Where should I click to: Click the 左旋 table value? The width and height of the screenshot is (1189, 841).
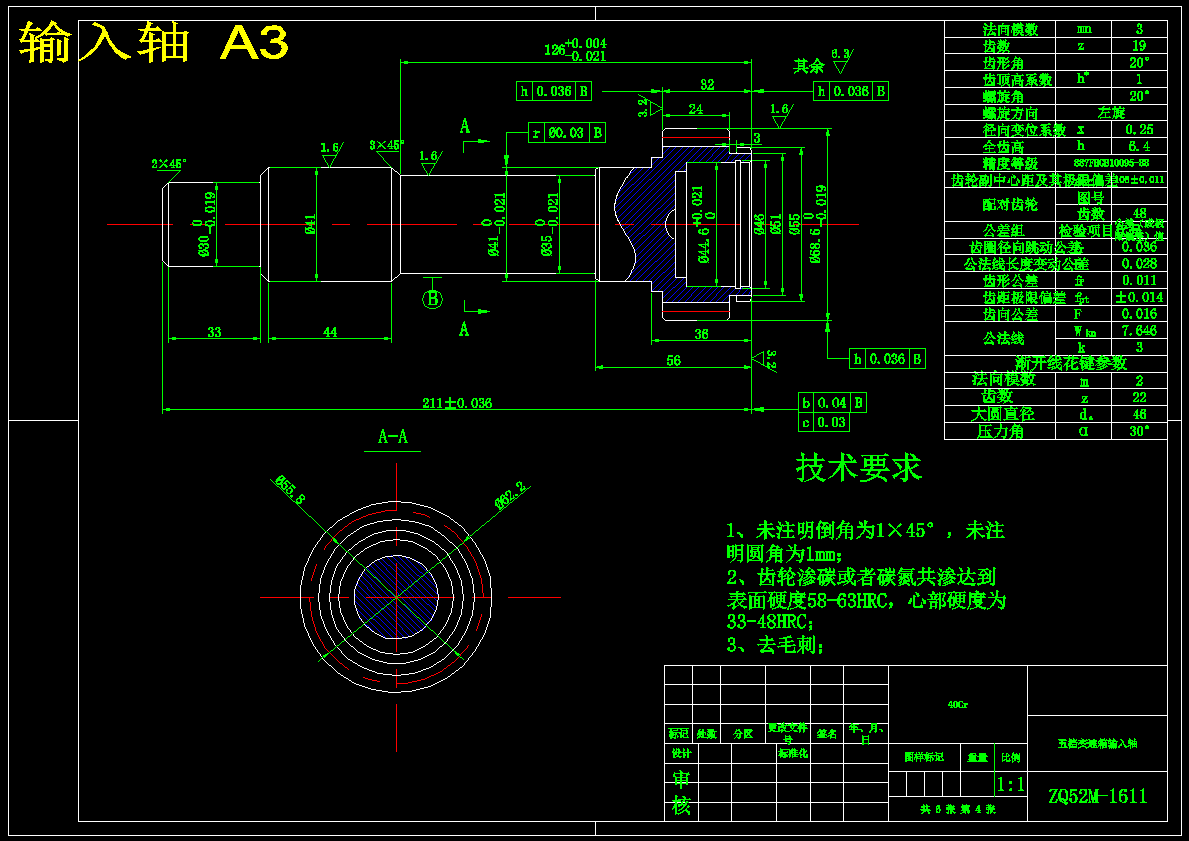pyautogui.click(x=1112, y=113)
